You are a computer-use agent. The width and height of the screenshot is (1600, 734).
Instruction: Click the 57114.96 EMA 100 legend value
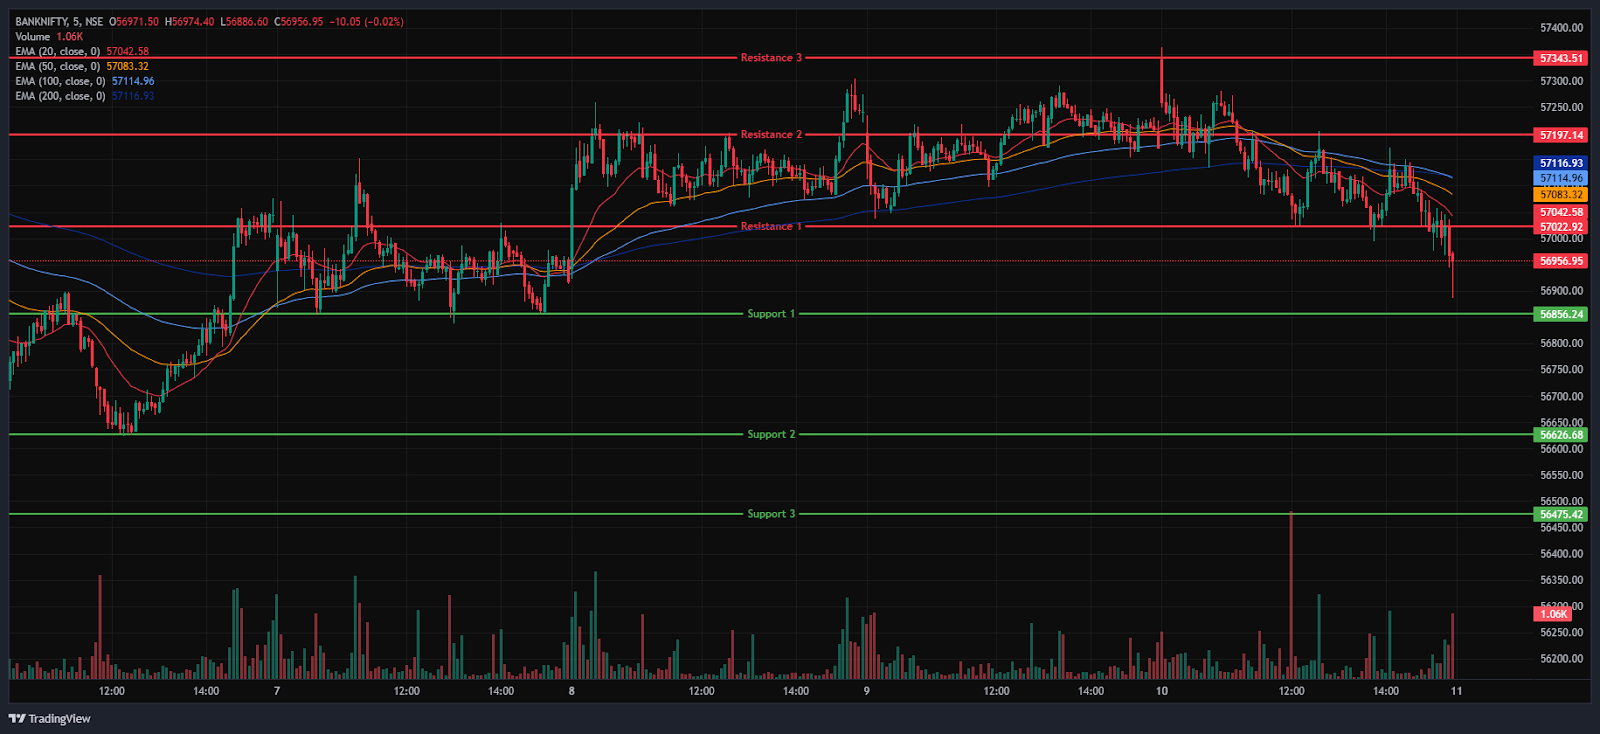coord(133,82)
